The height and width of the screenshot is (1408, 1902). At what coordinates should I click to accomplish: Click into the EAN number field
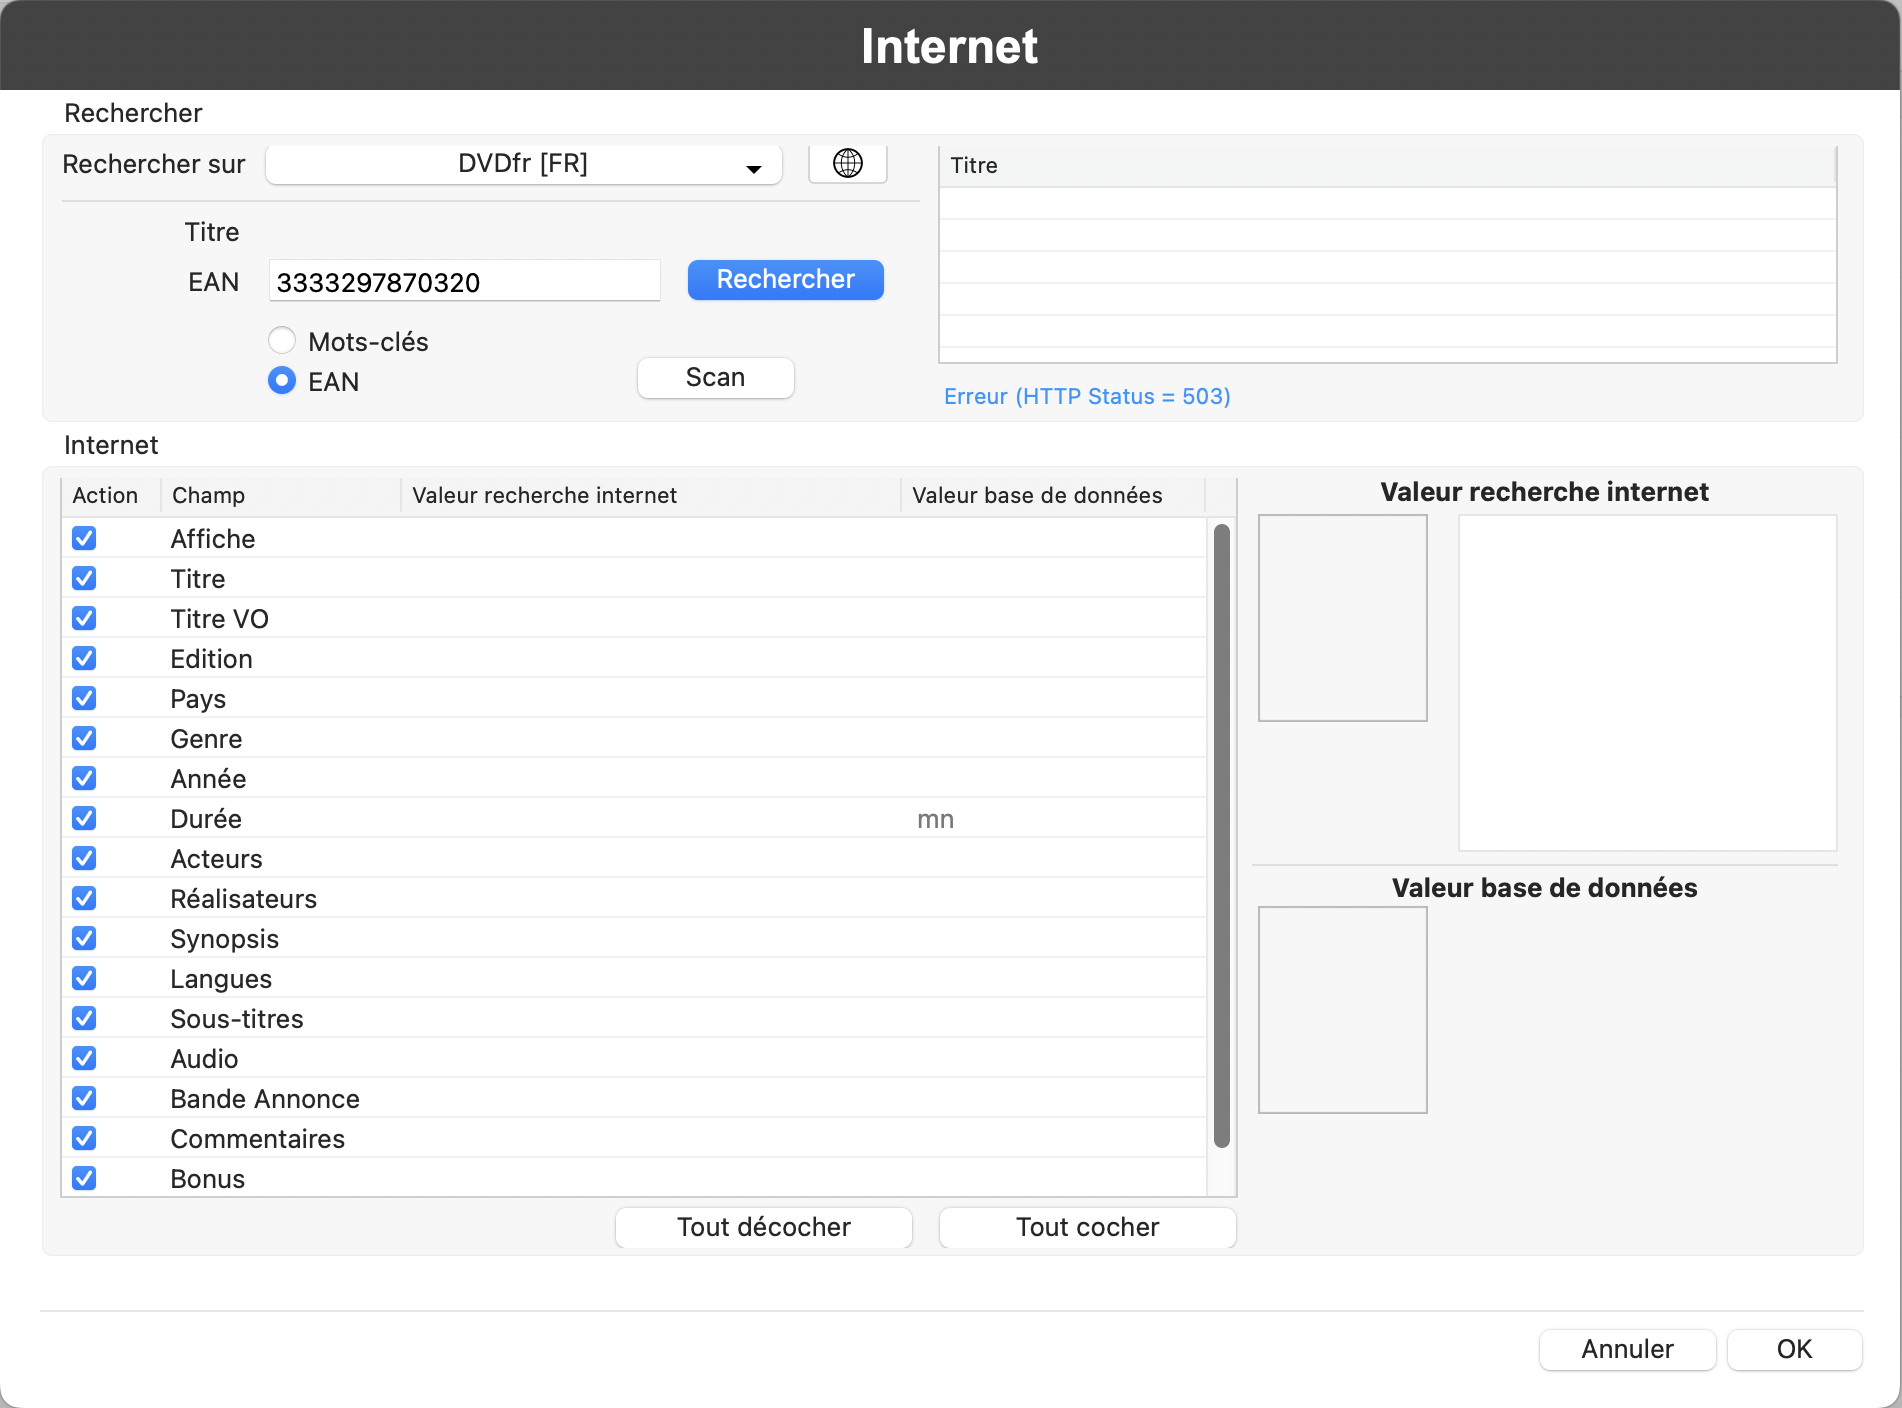click(x=464, y=282)
